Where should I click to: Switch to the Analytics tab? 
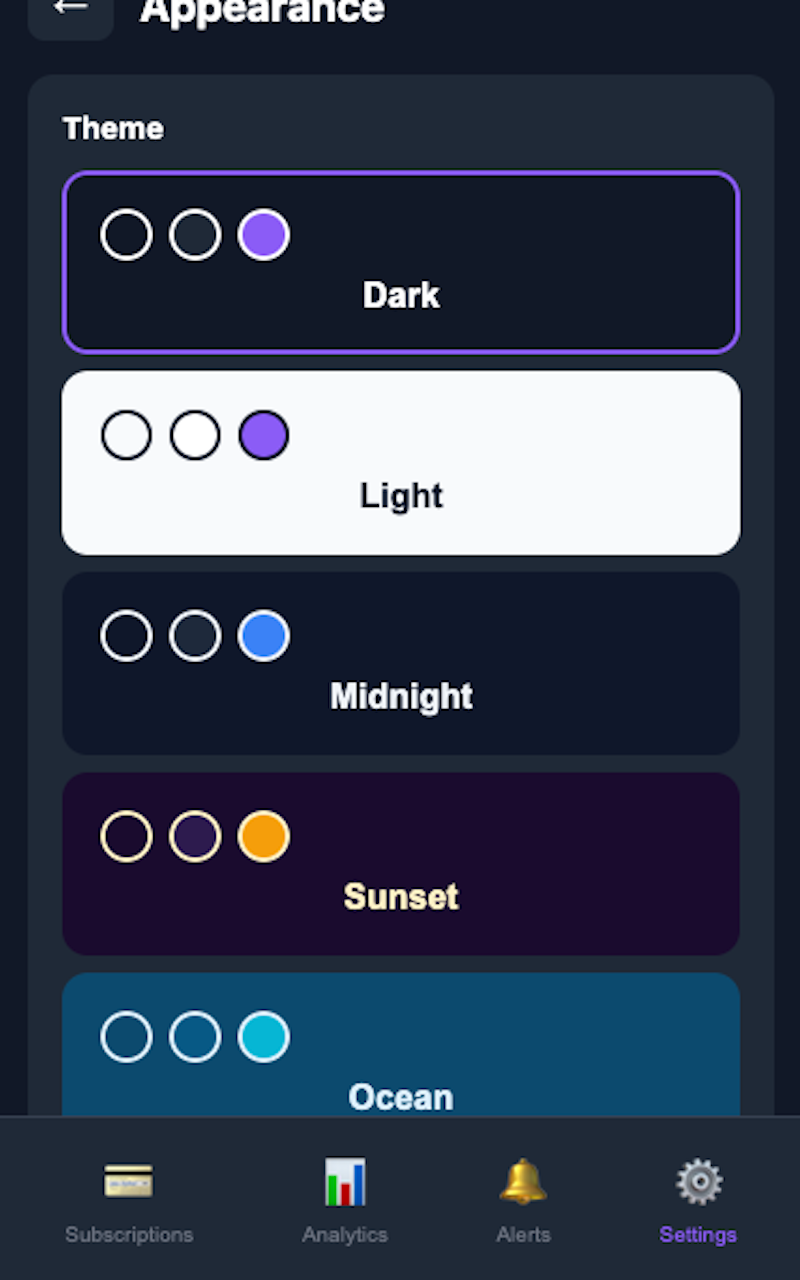point(344,1200)
